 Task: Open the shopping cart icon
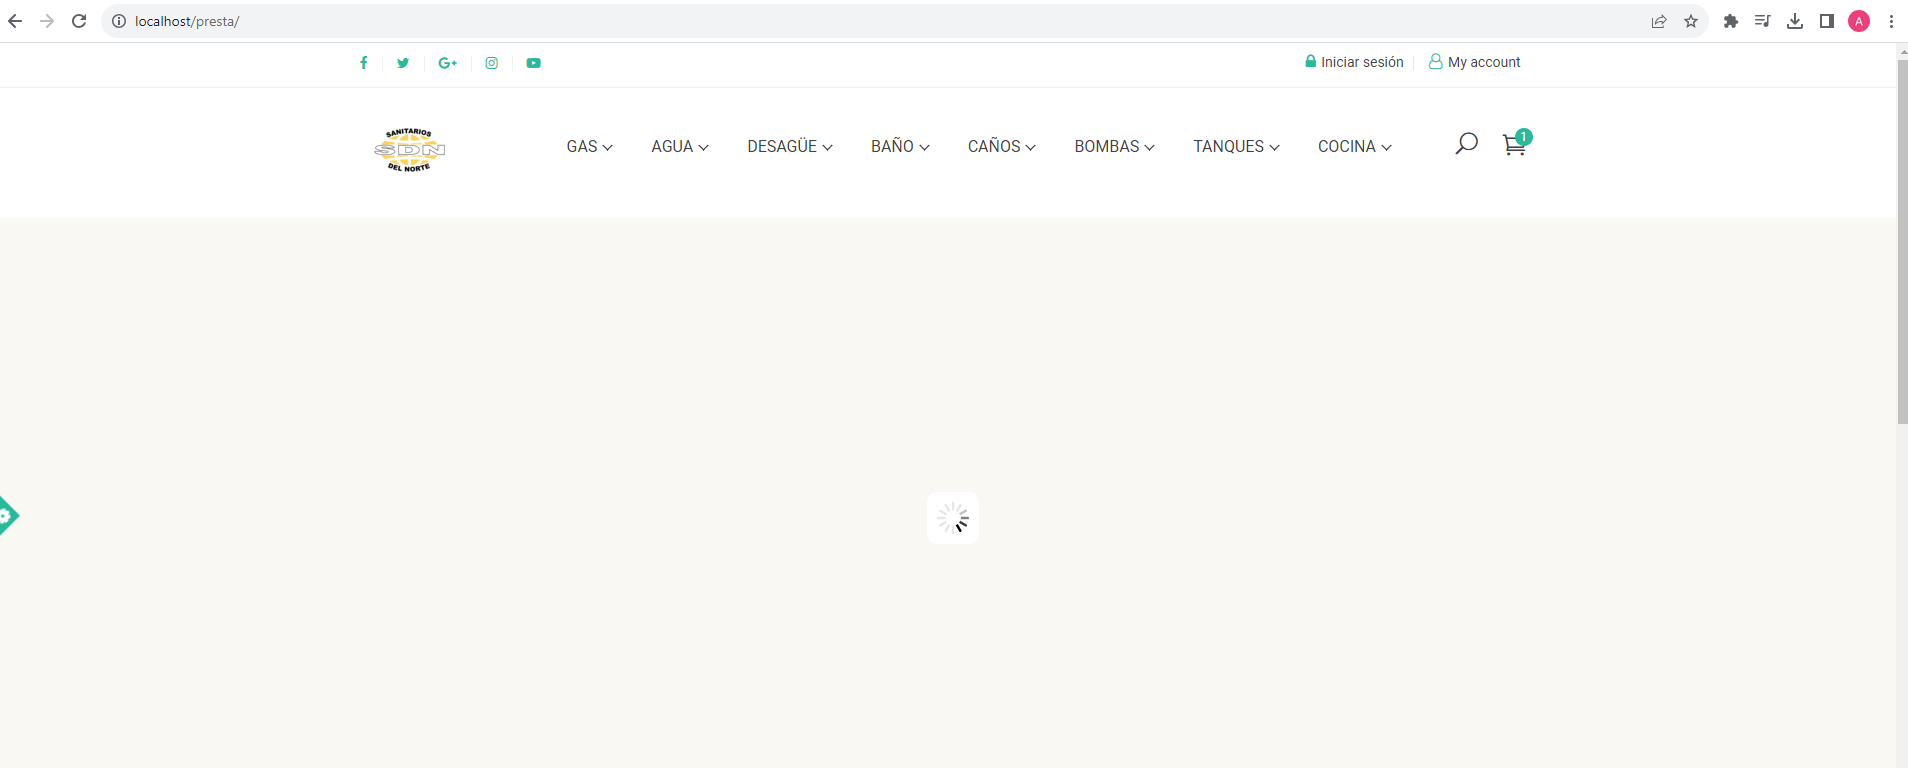point(1515,144)
